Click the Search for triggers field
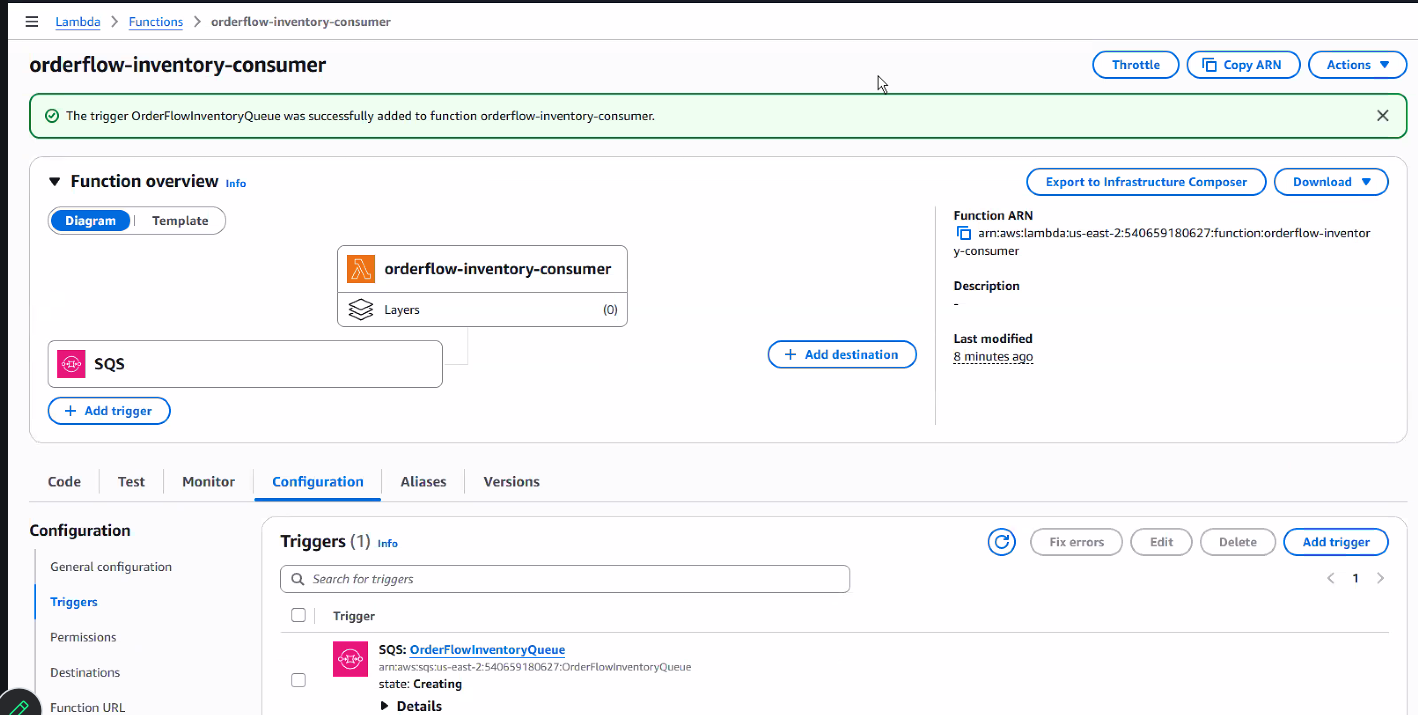 (x=565, y=579)
